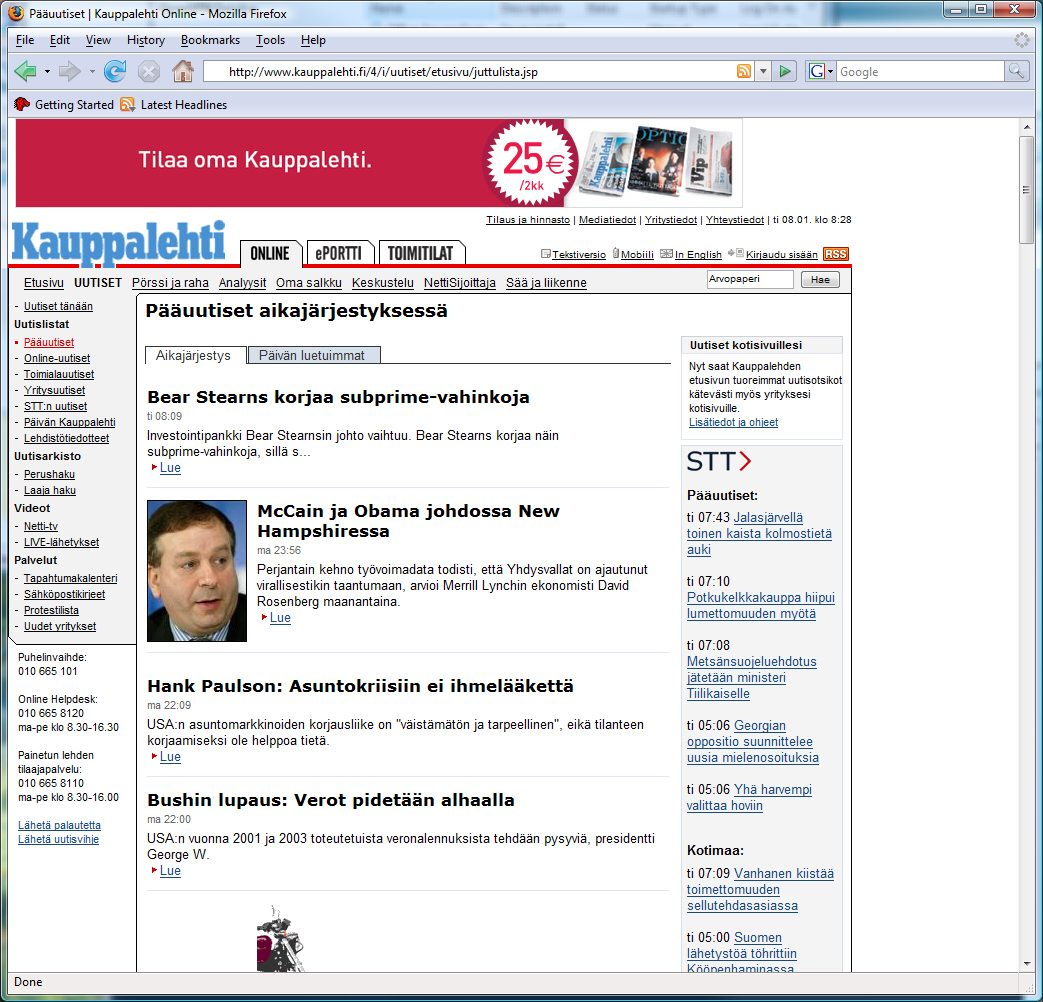This screenshot has height=1002, width=1043.
Task: Click the Arvopaperi search input field
Action: [749, 280]
